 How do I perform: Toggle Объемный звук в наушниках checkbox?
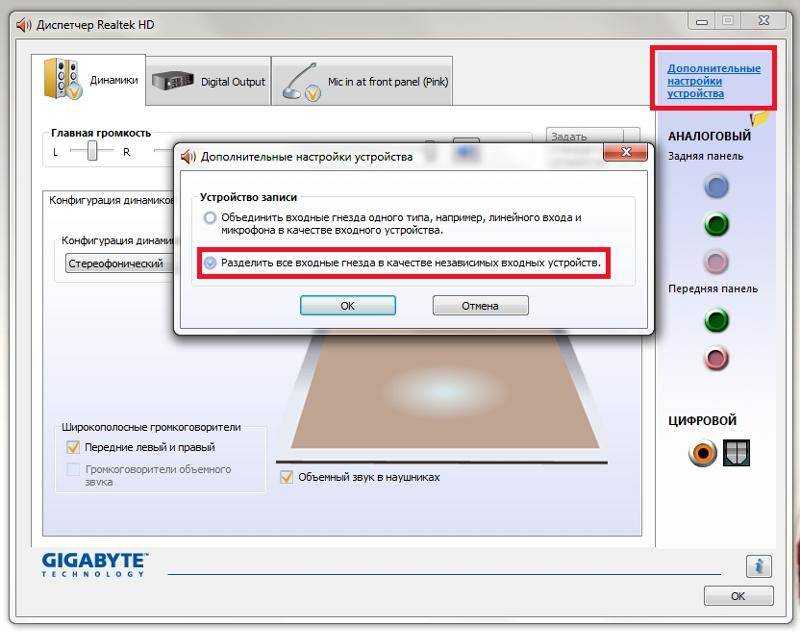(287, 477)
